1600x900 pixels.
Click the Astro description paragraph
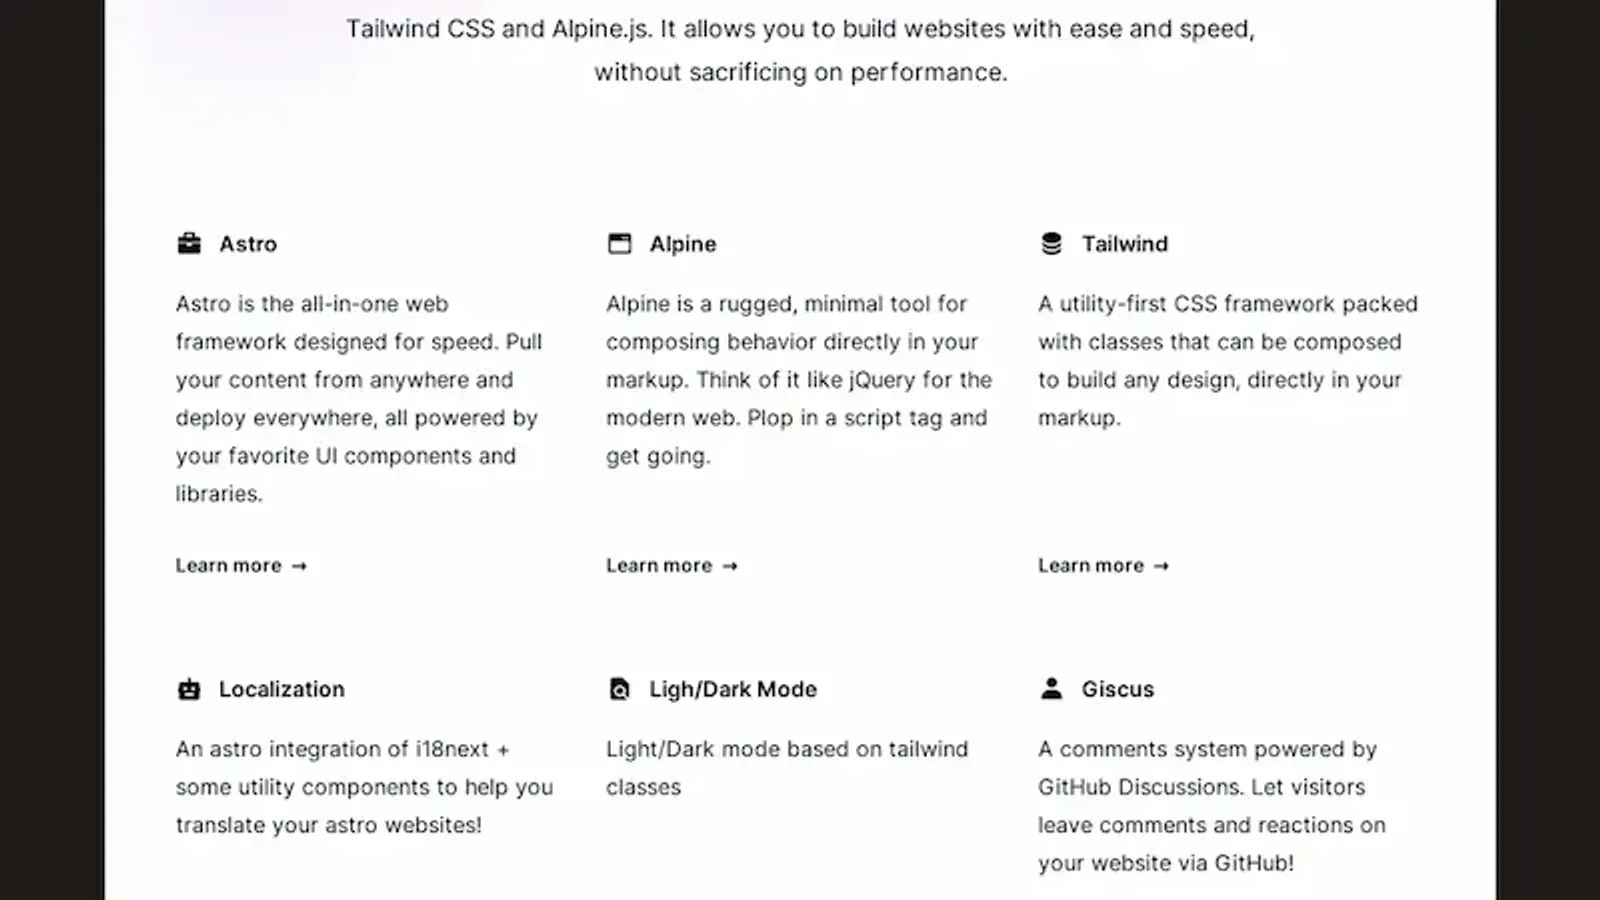[358, 399]
